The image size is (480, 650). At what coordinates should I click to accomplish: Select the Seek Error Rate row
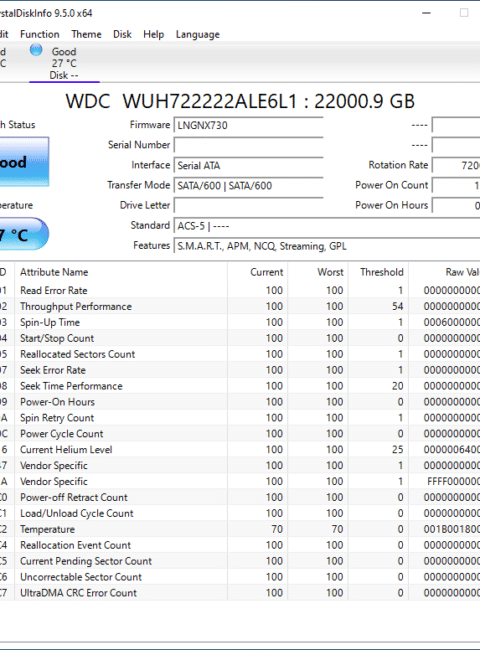[x=240, y=370]
